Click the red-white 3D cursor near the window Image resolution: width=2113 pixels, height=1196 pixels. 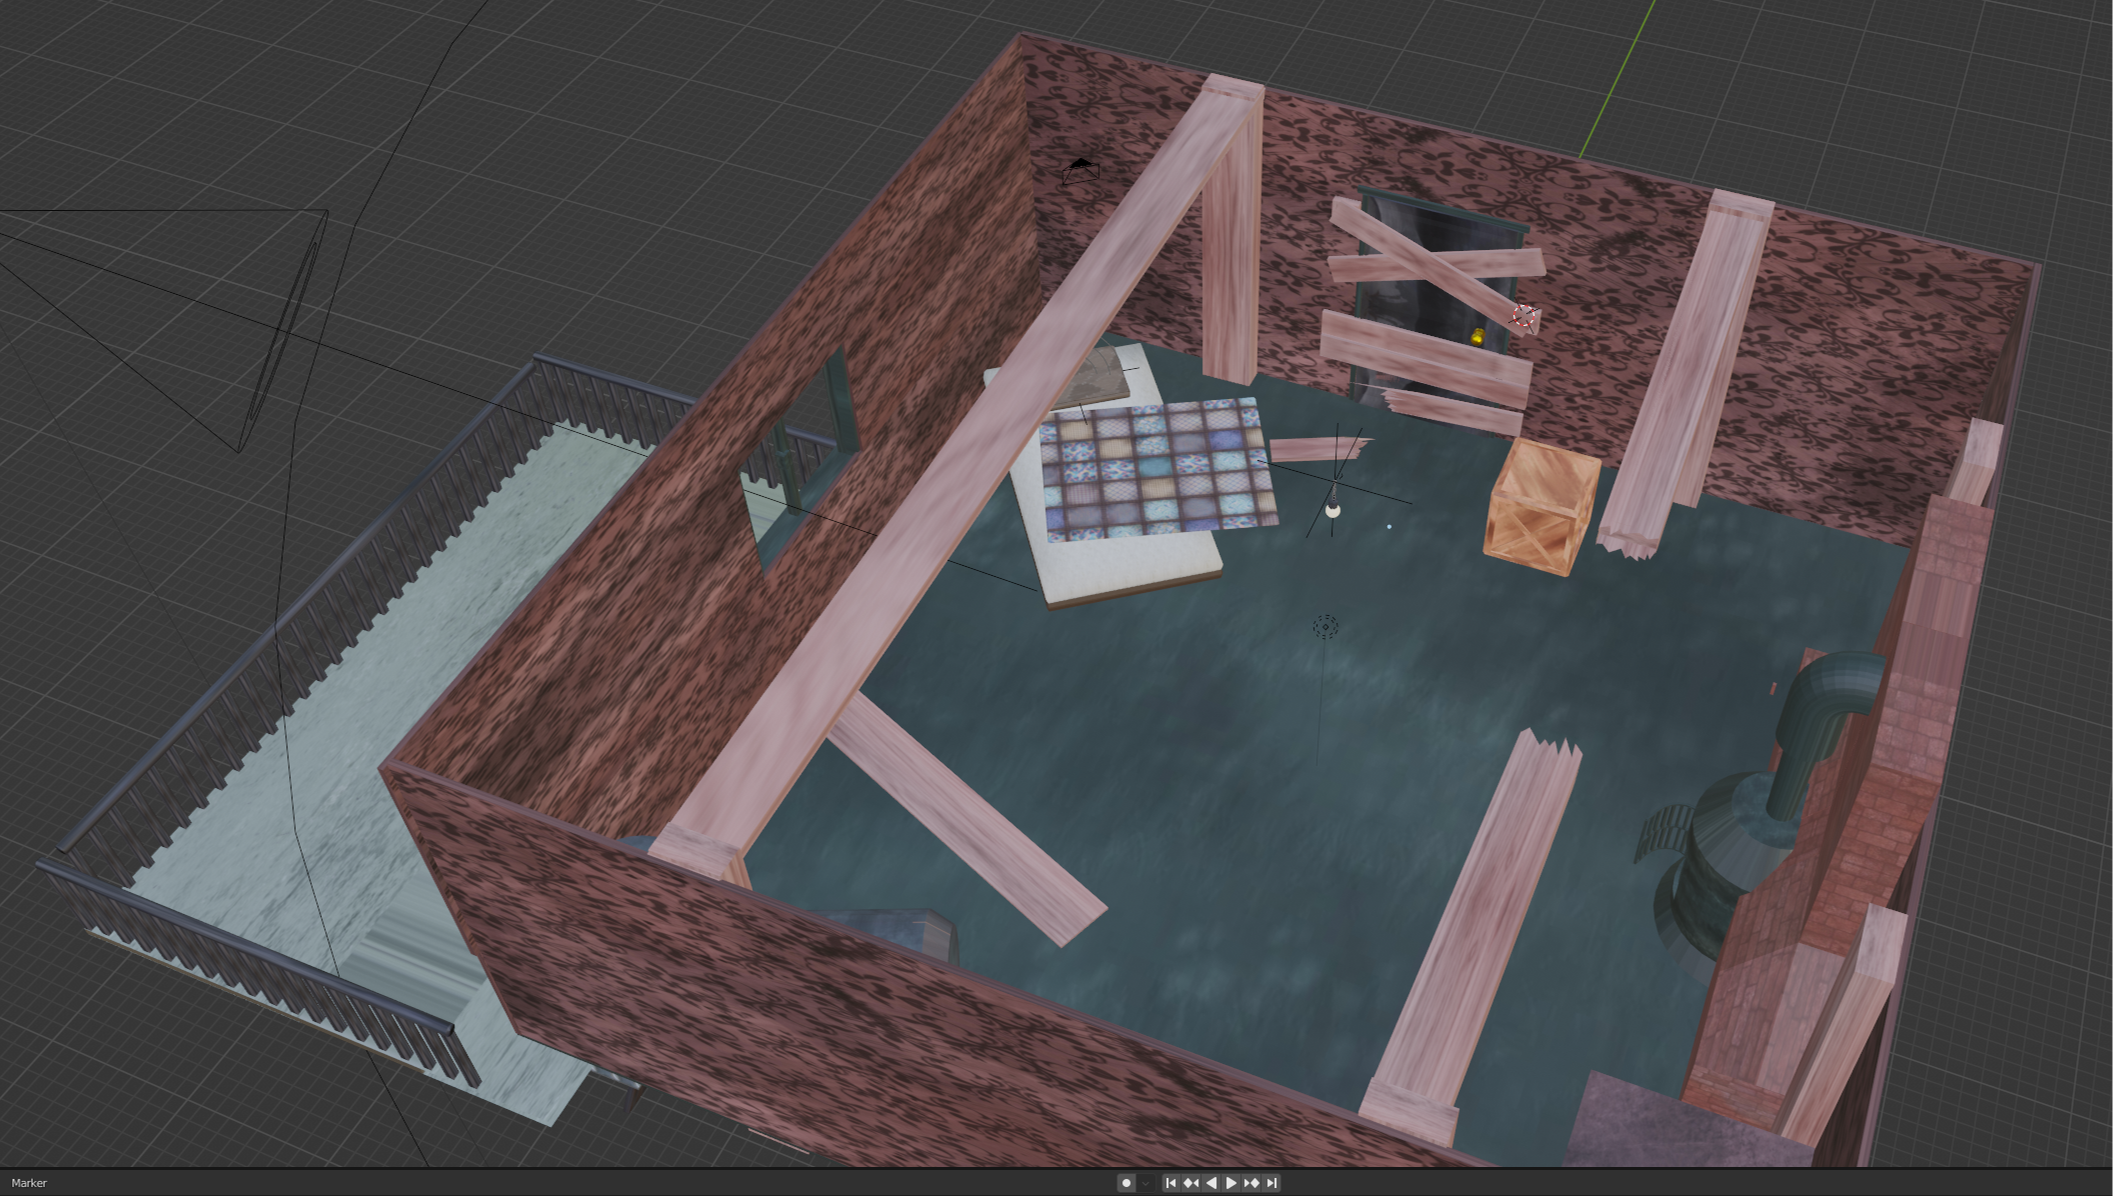click(1525, 318)
